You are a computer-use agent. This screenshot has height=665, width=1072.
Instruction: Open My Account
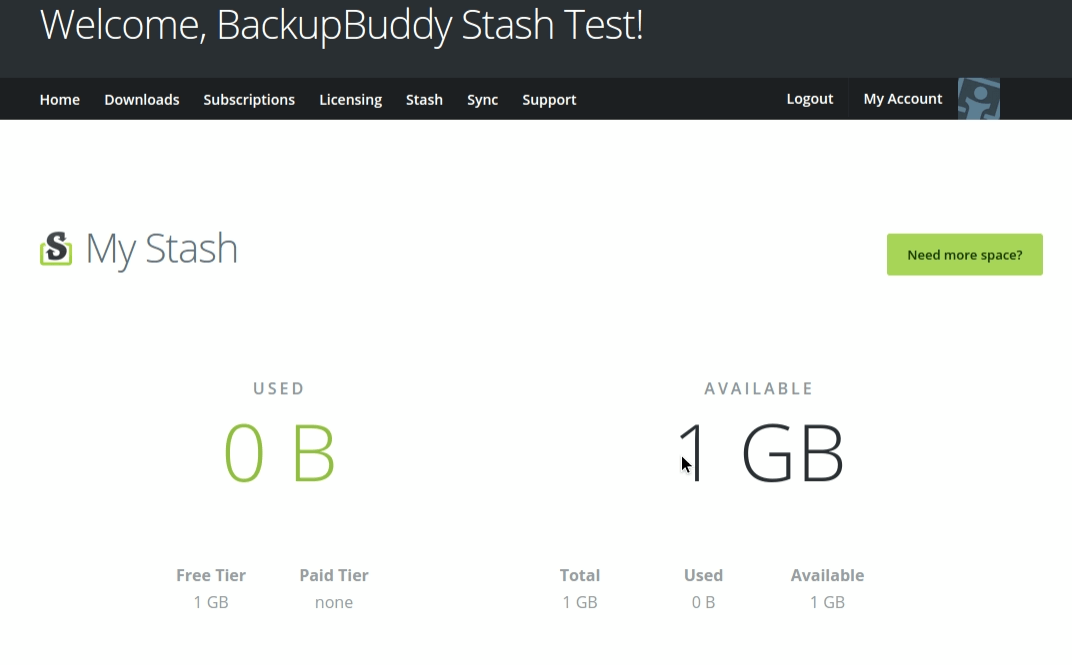coord(903,99)
